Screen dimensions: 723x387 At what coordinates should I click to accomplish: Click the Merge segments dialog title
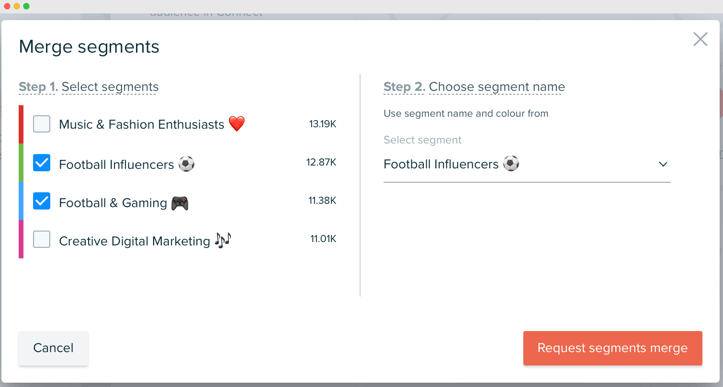pos(89,47)
